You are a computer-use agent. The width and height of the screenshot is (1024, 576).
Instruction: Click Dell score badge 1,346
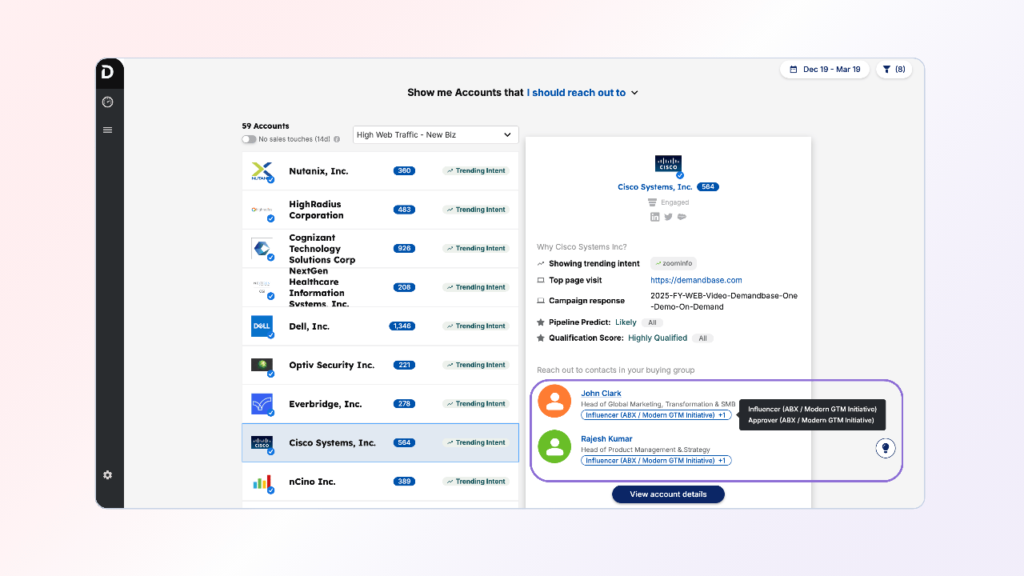(402, 326)
